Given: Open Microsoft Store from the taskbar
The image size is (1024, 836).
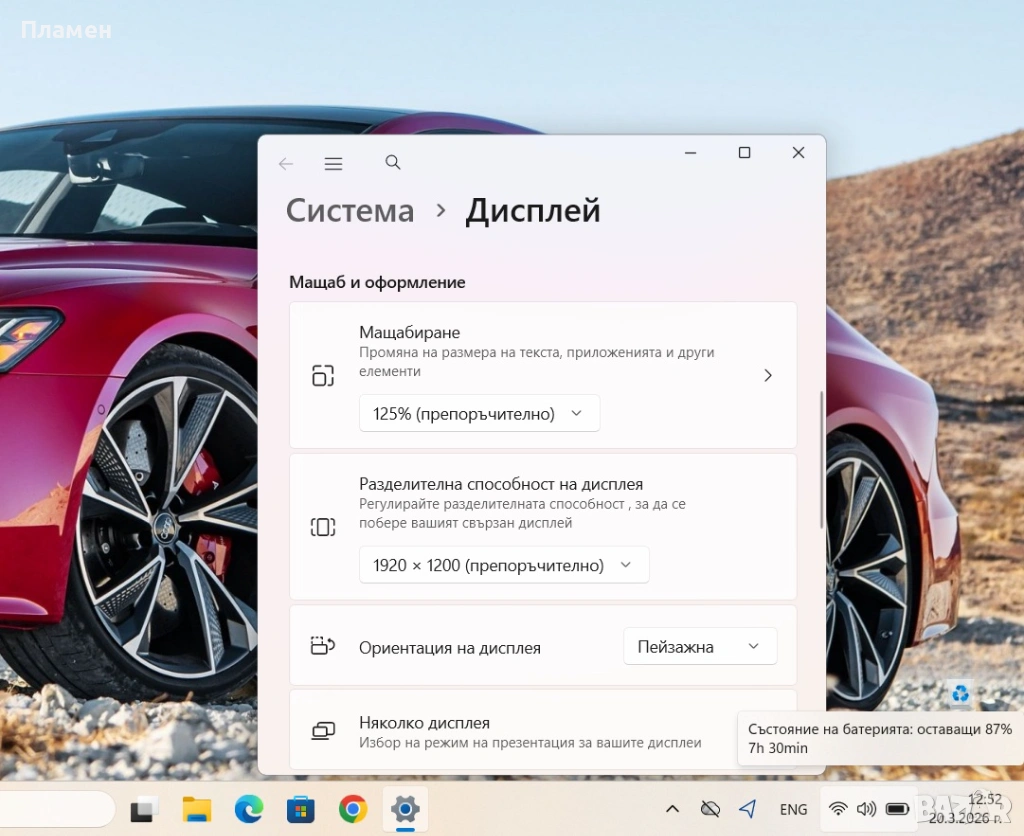Looking at the screenshot, I should coord(300,809).
